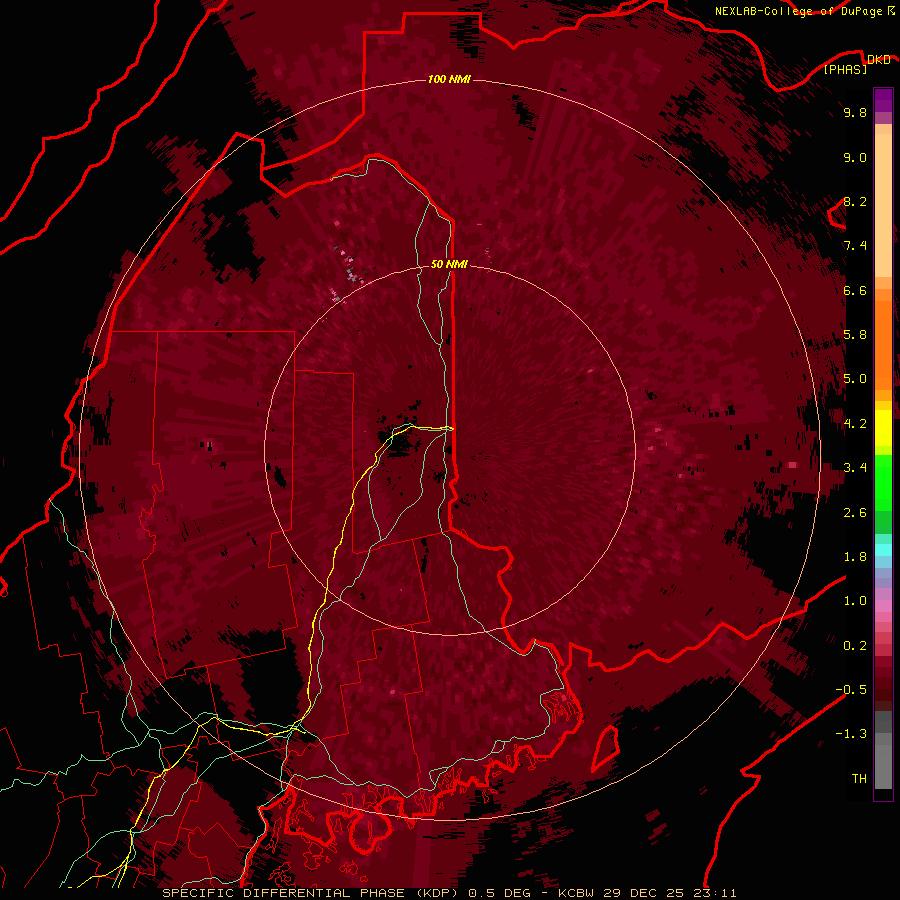The height and width of the screenshot is (900, 900).
Task: Click the 1.8 scale value
Action: click(x=855, y=557)
